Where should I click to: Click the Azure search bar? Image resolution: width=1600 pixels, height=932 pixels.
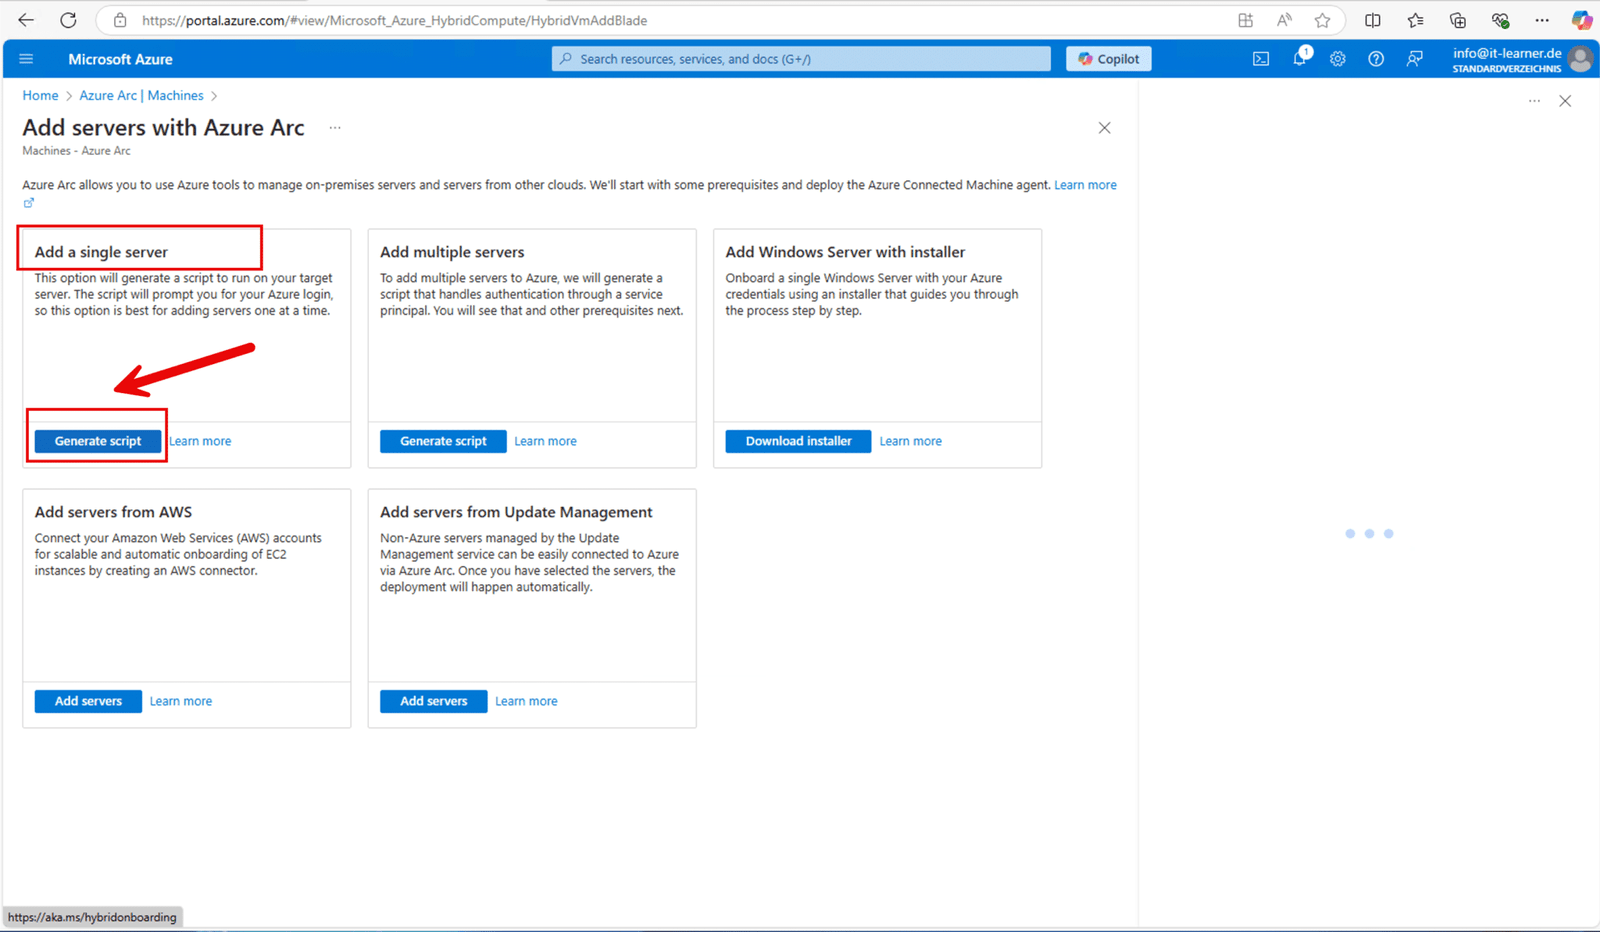click(x=800, y=58)
